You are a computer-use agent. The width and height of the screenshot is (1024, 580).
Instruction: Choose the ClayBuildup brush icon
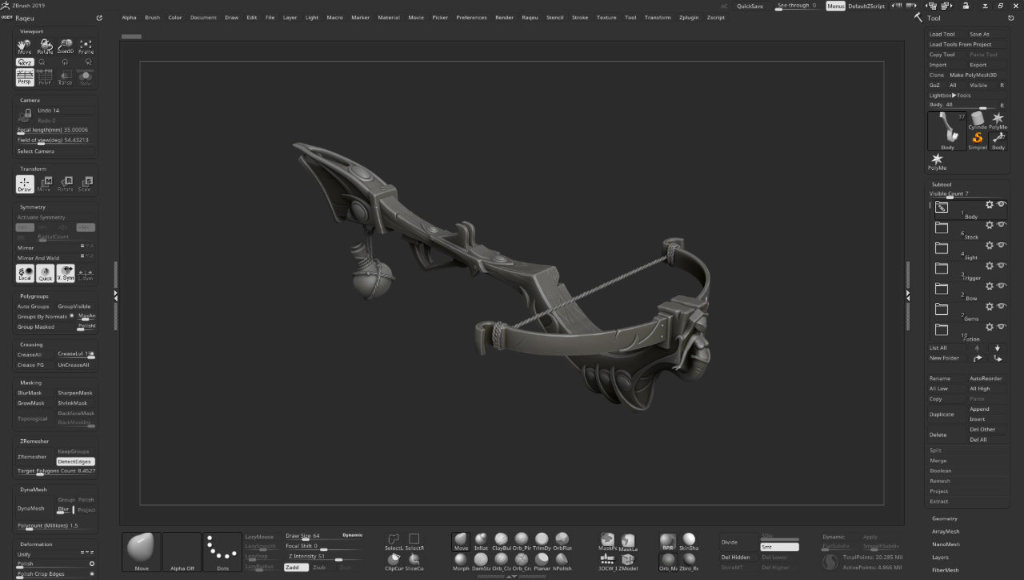pos(501,541)
